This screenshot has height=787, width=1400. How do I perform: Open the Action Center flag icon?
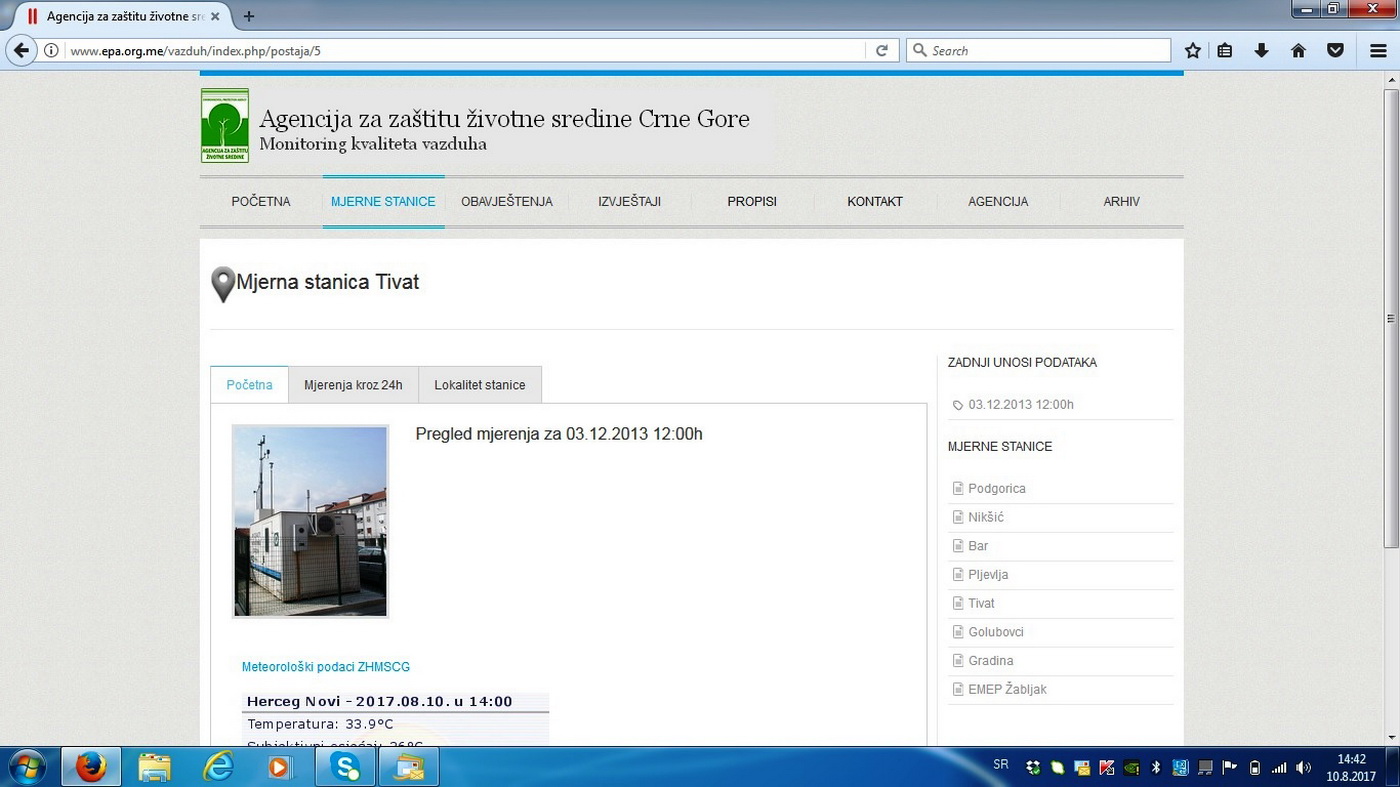pyautogui.click(x=1230, y=768)
